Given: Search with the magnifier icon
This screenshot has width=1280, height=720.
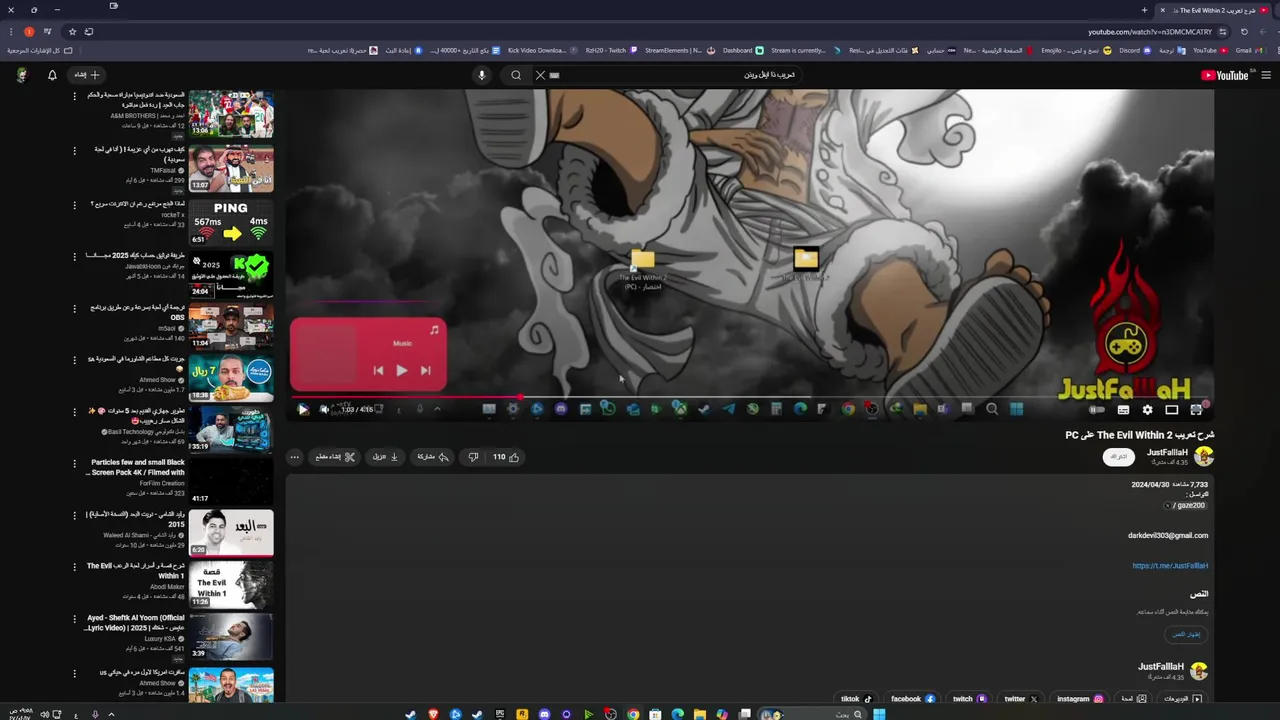Looking at the screenshot, I should (x=516, y=75).
